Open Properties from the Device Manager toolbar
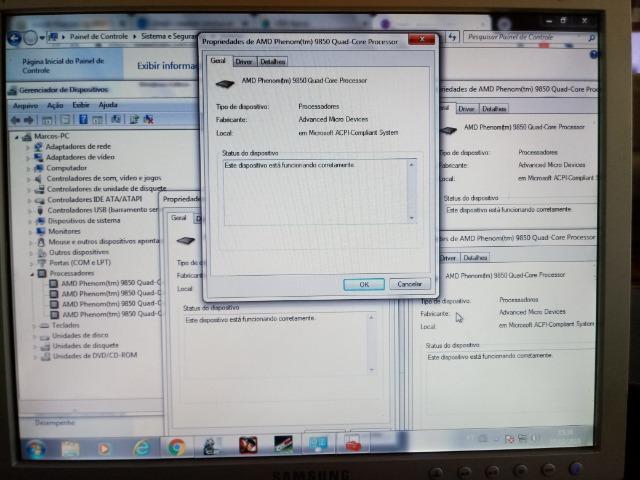Viewport: 640px width, 480px height. pos(65,120)
